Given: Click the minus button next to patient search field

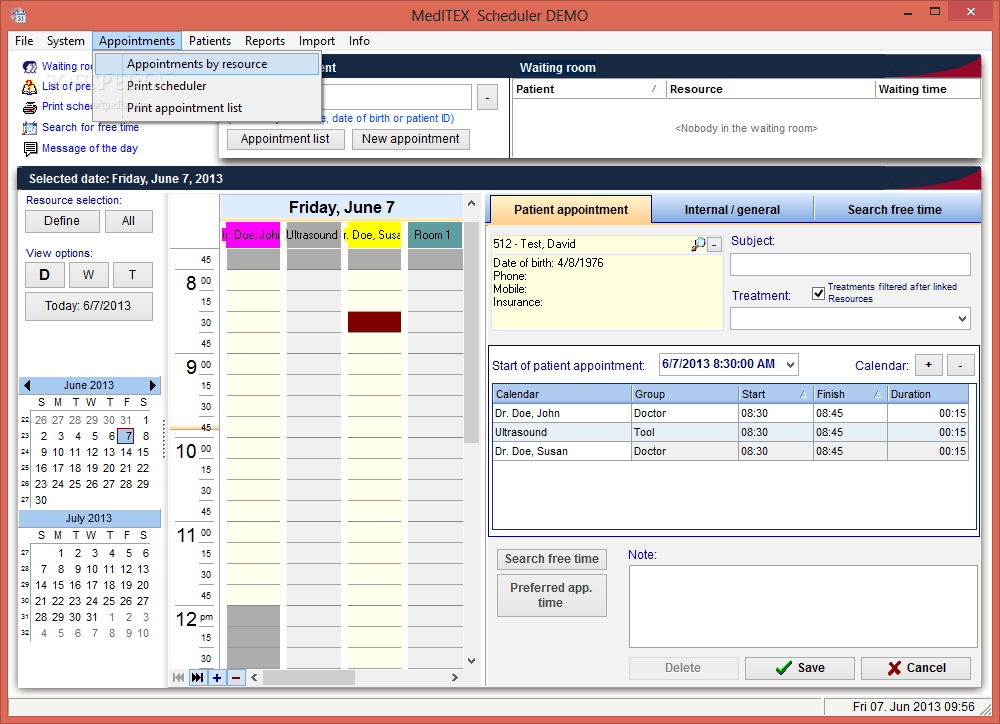Looking at the screenshot, I should click(x=487, y=98).
